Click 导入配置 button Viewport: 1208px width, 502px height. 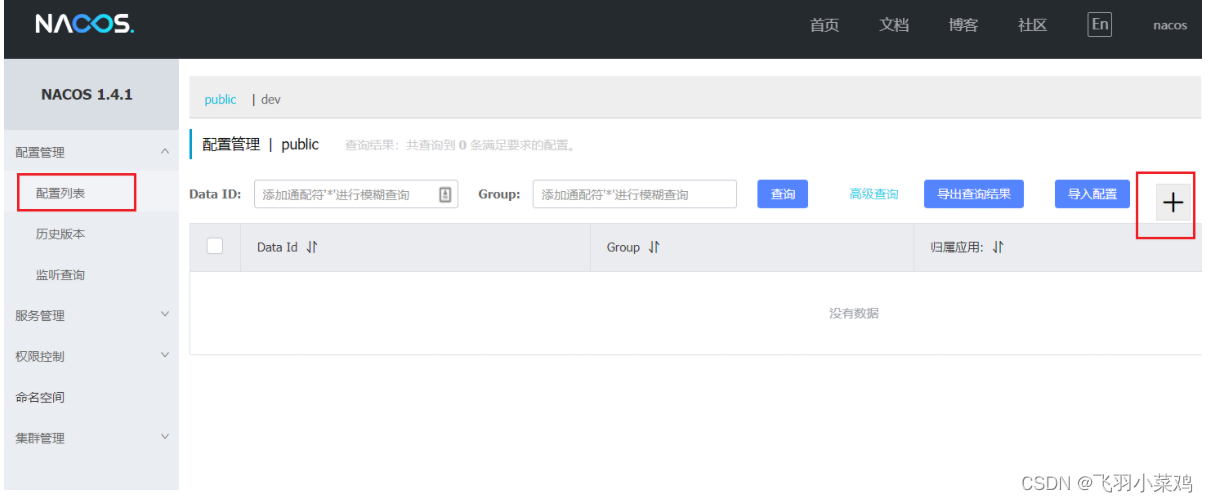coord(1092,194)
